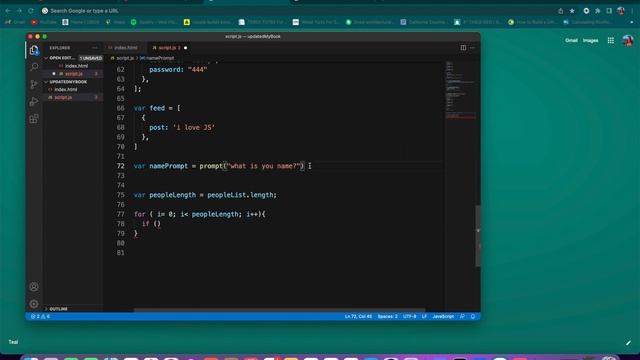This screenshot has width=640, height=360.
Task: Click the browser Back arrow
Action: click(8, 11)
